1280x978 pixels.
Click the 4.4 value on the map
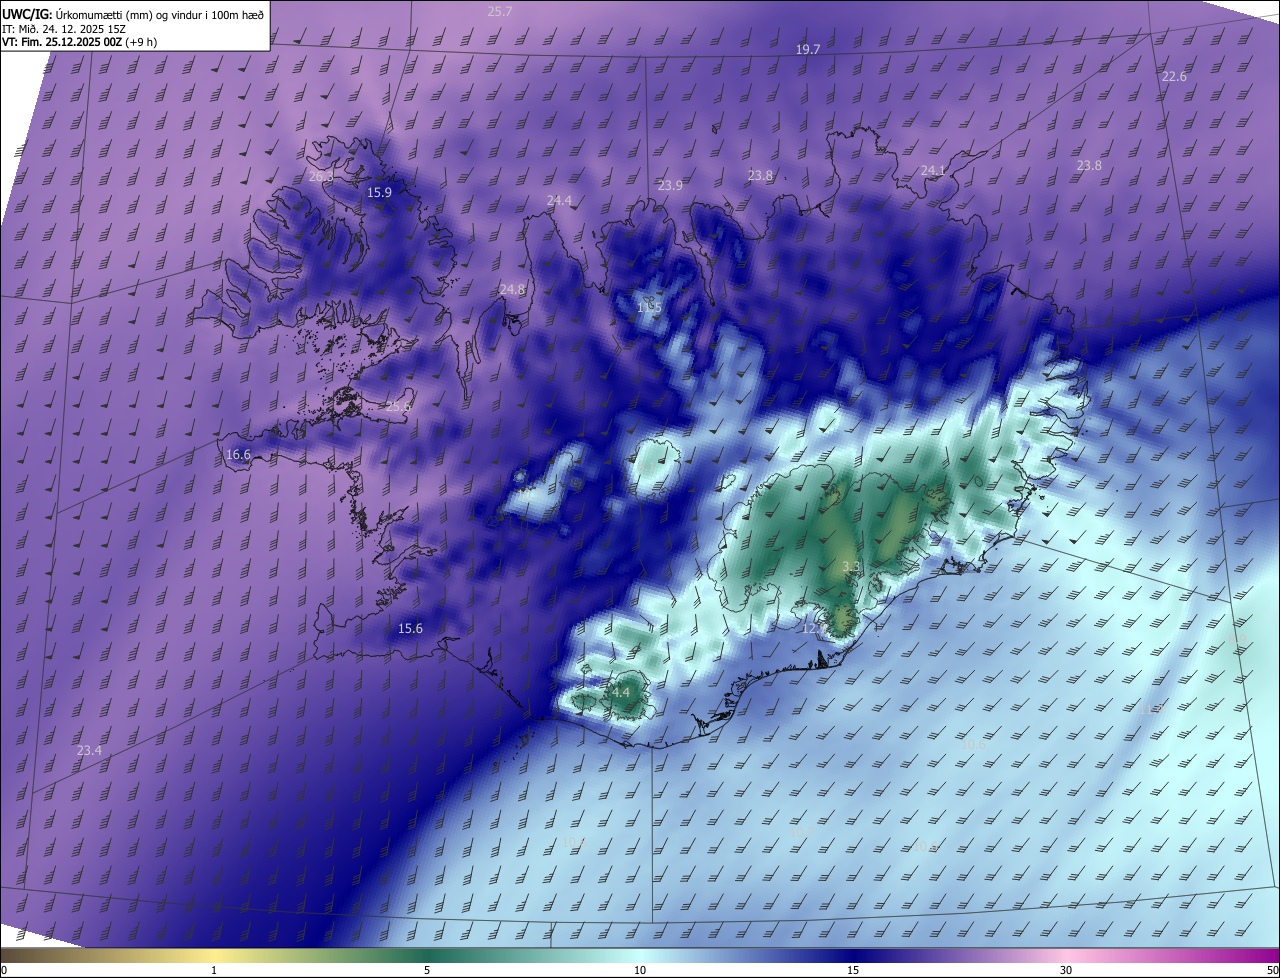coord(620,691)
